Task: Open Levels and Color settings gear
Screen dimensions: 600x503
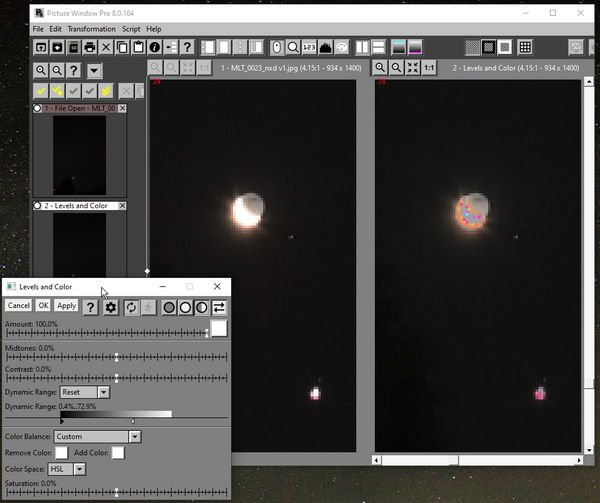Action: (x=111, y=307)
